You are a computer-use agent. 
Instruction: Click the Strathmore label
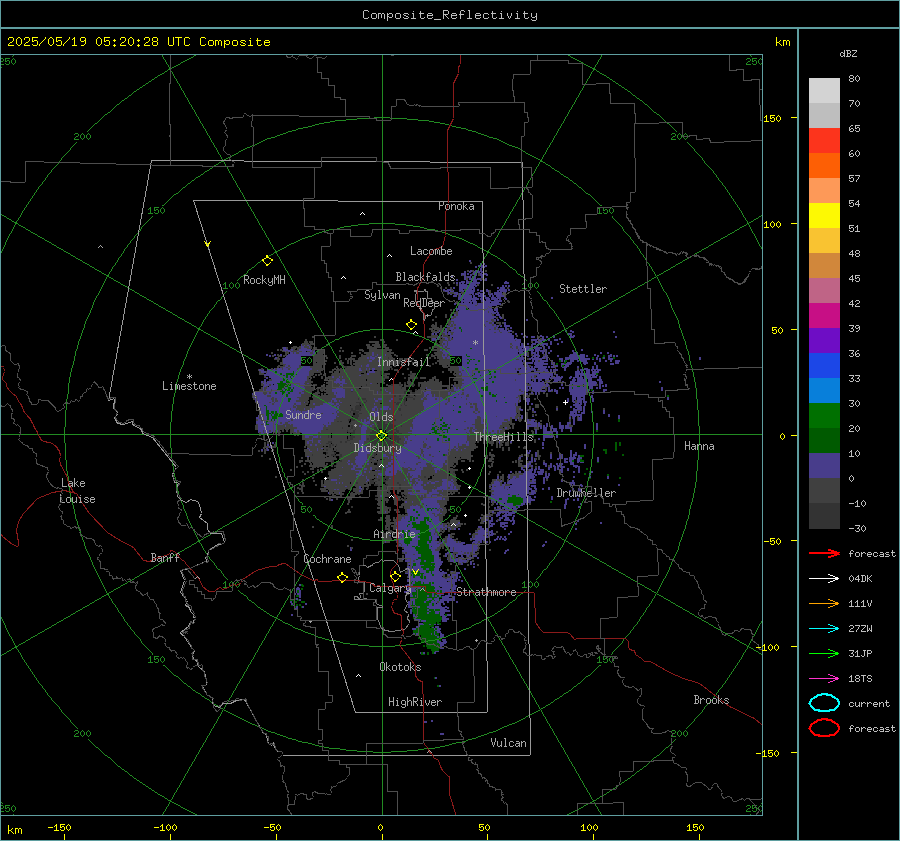coord(486,592)
